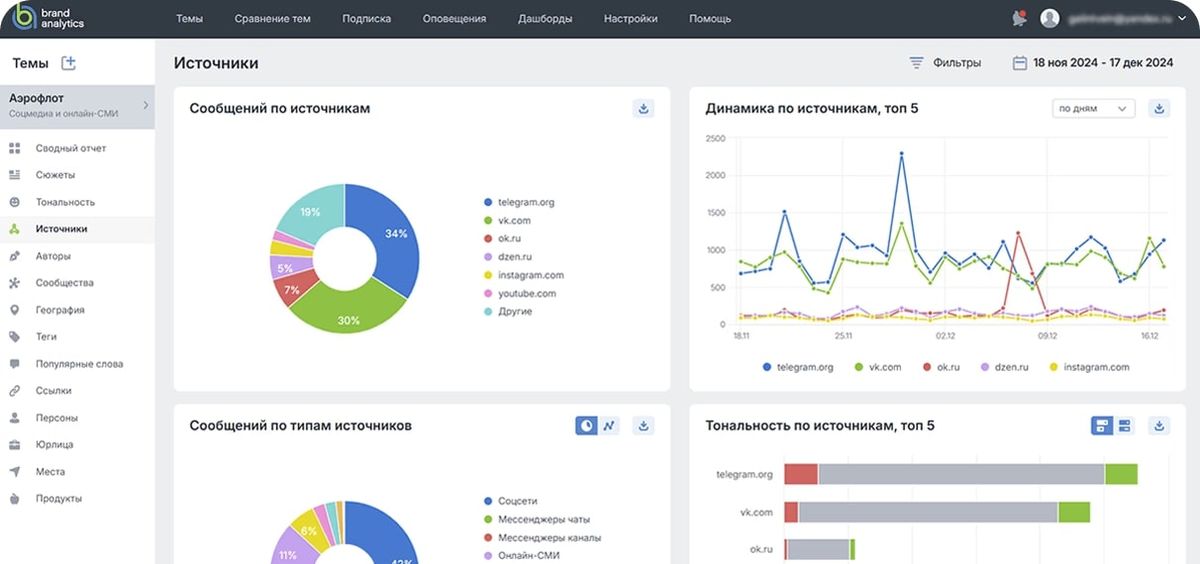
Task: Click the calendar icon by date range
Action: [x=1020, y=63]
